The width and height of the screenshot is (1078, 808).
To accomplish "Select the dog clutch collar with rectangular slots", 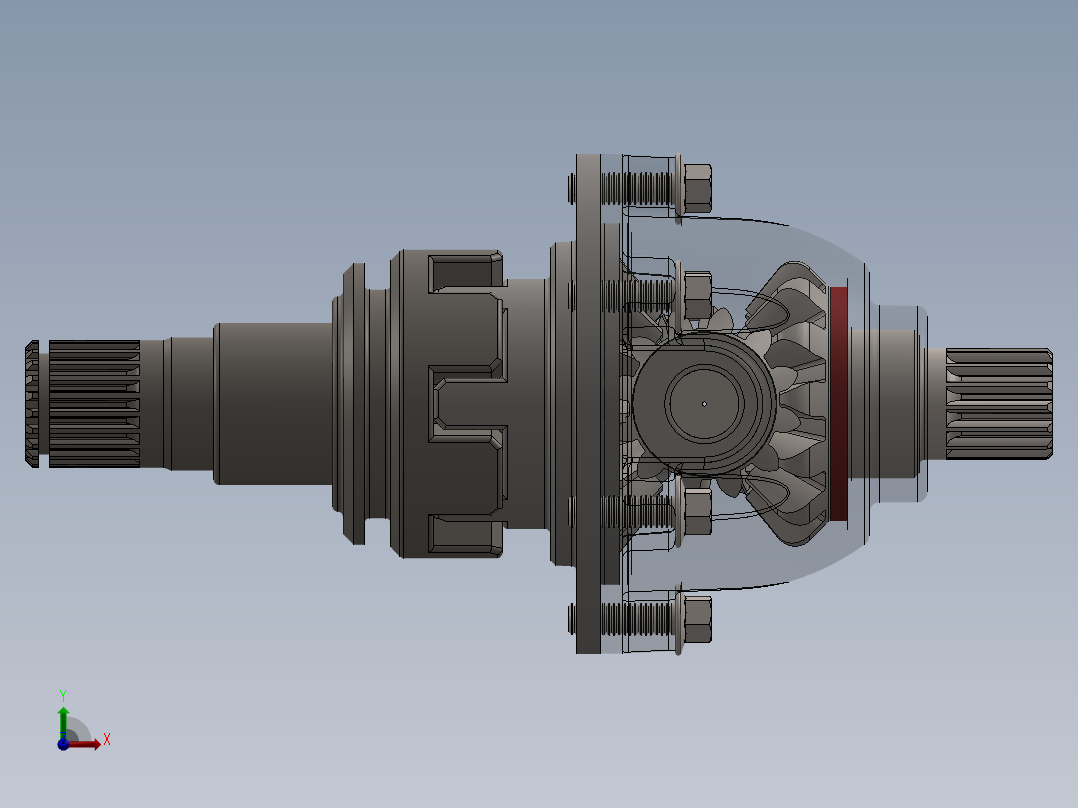I will pos(448,404).
